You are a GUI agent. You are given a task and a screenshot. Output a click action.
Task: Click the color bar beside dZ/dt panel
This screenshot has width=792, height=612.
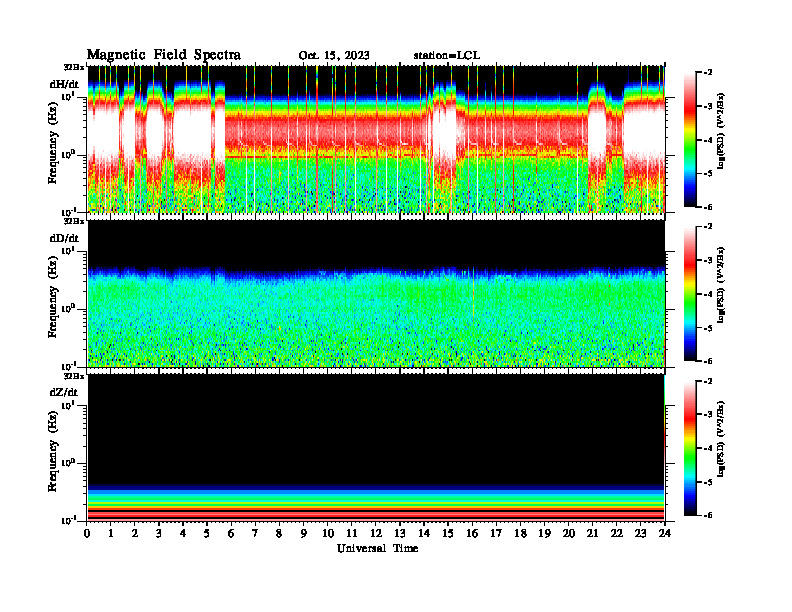coord(690,447)
